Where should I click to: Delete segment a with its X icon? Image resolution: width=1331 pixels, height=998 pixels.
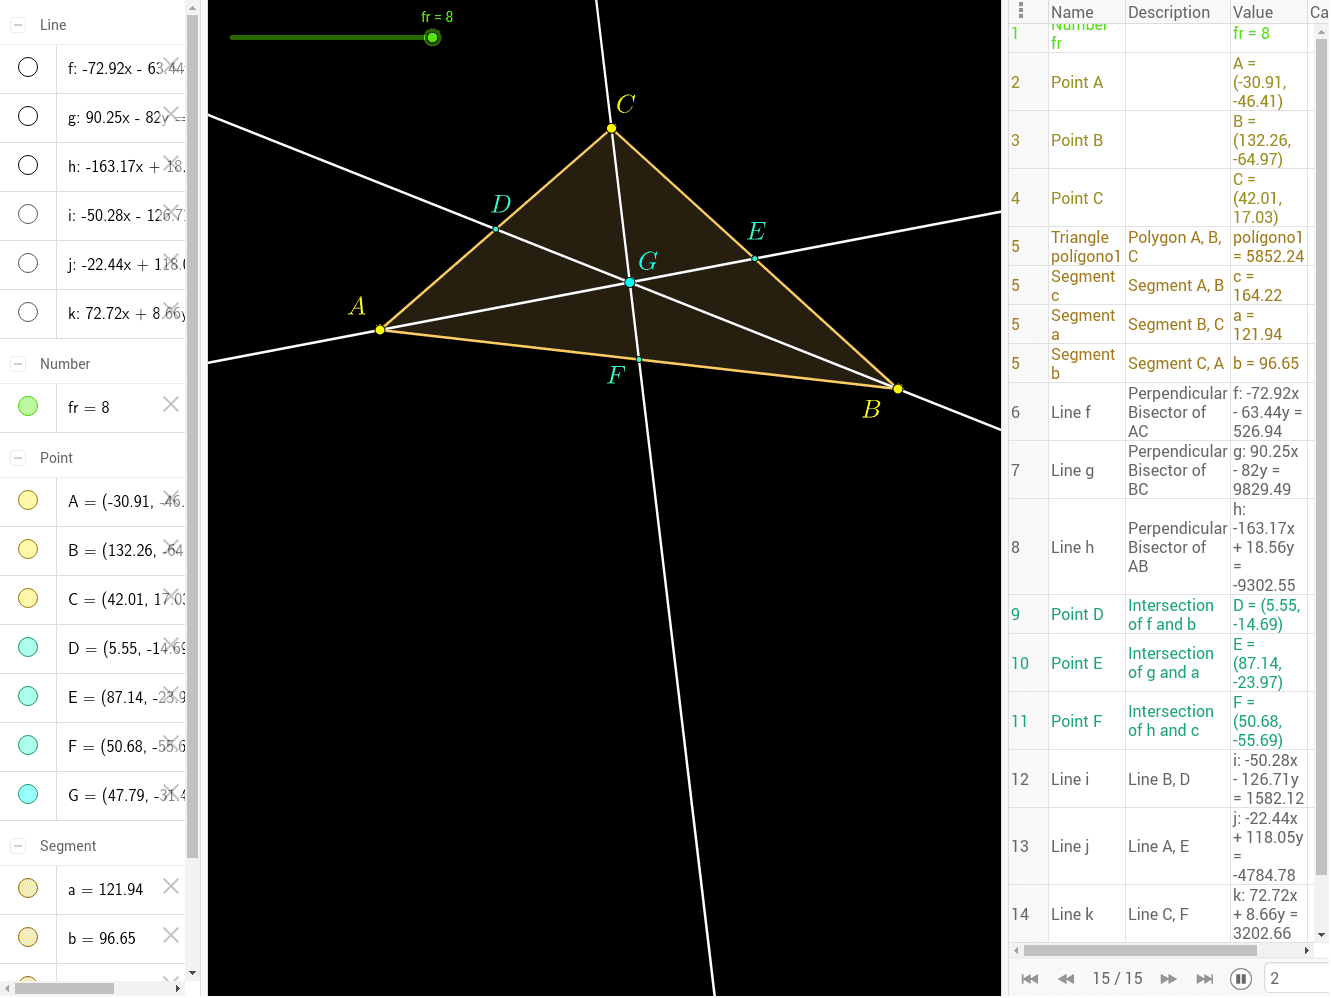tap(171, 886)
